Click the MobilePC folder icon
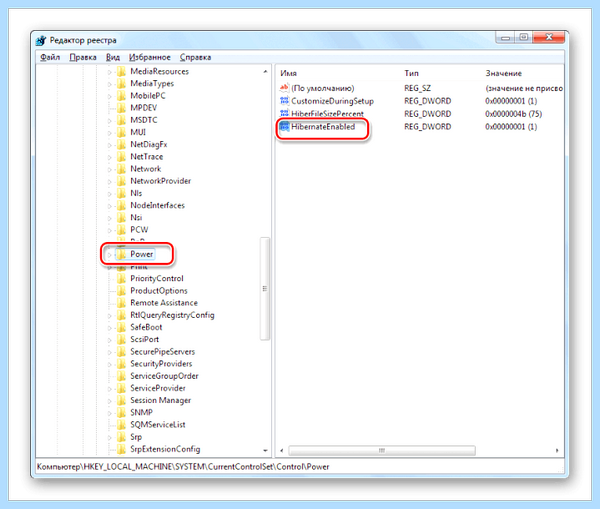Screen dimensions: 600x509 tap(121, 96)
